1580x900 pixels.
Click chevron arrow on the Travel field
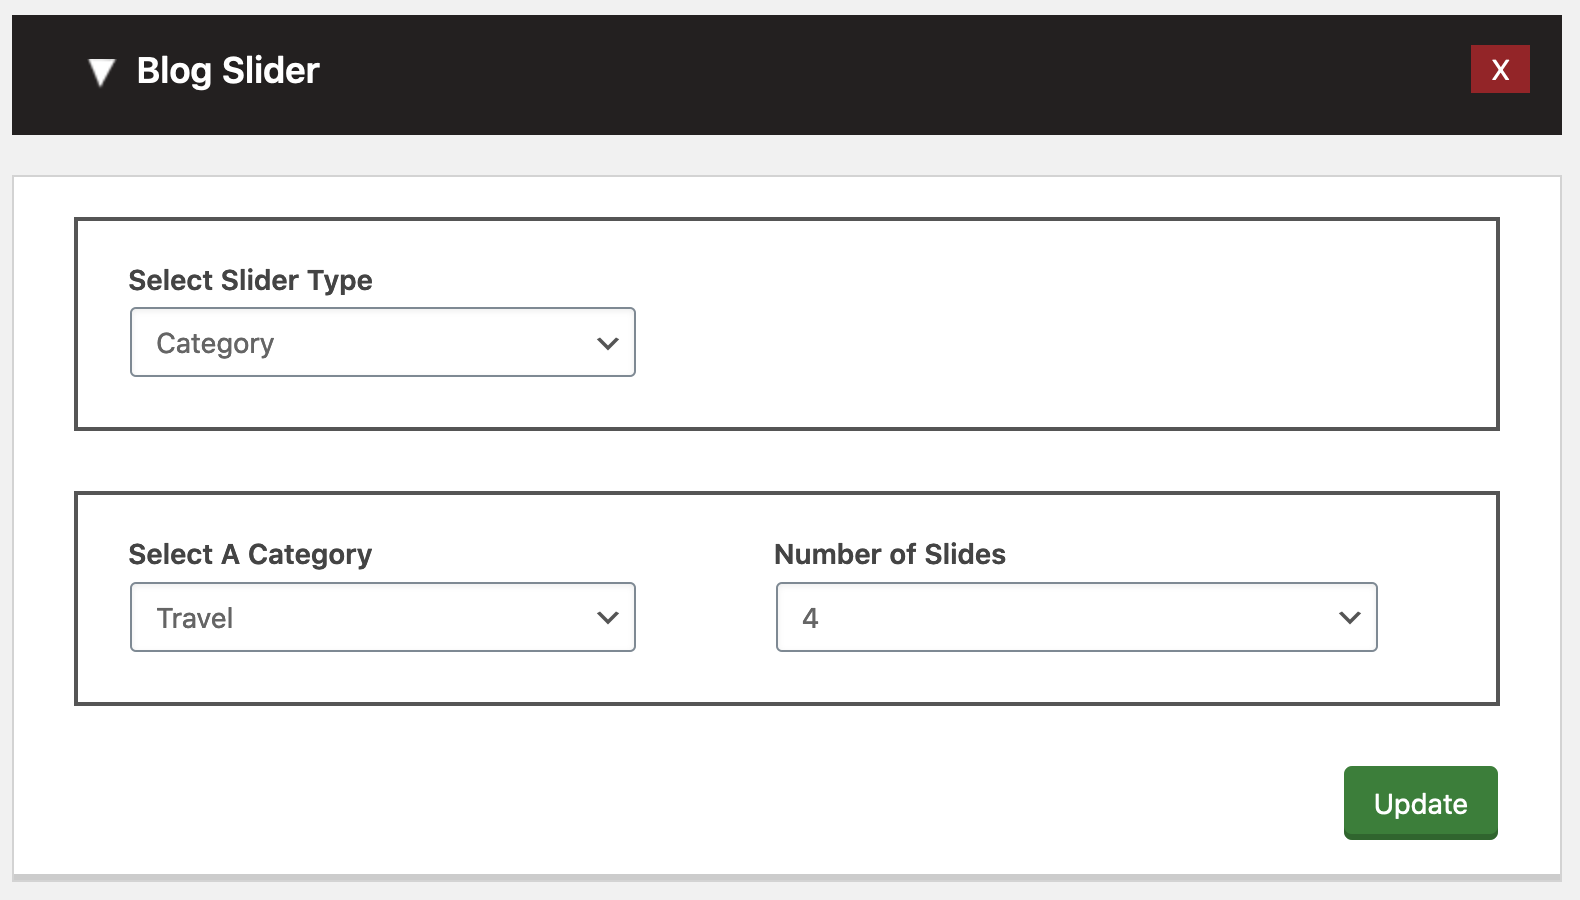(607, 618)
